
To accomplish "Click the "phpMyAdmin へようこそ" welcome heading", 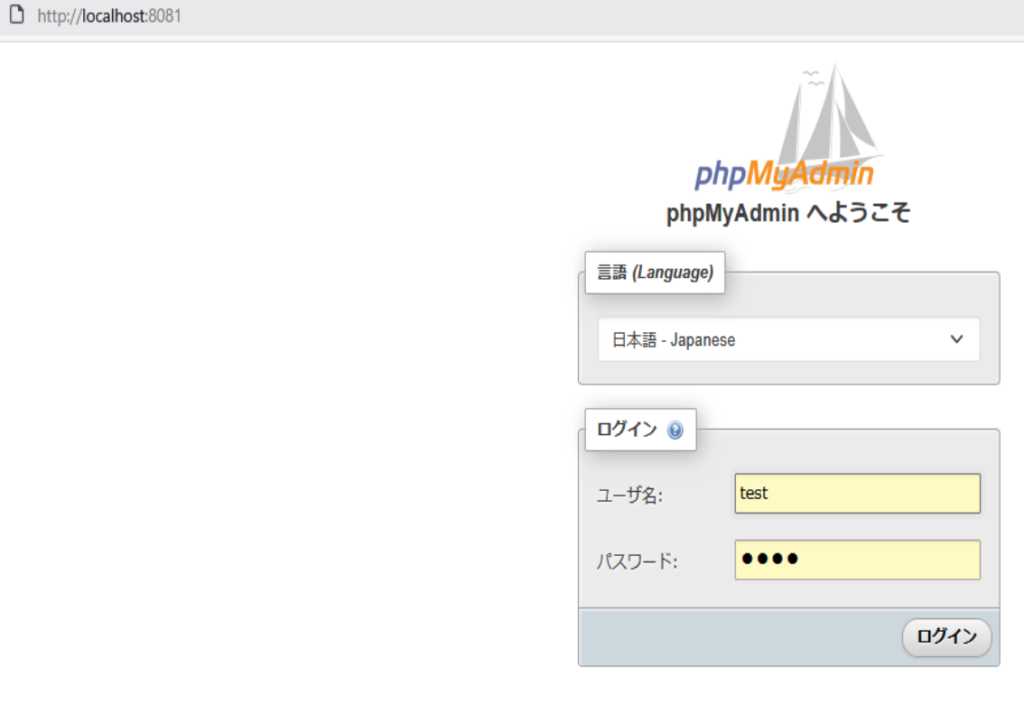I will point(788,214).
